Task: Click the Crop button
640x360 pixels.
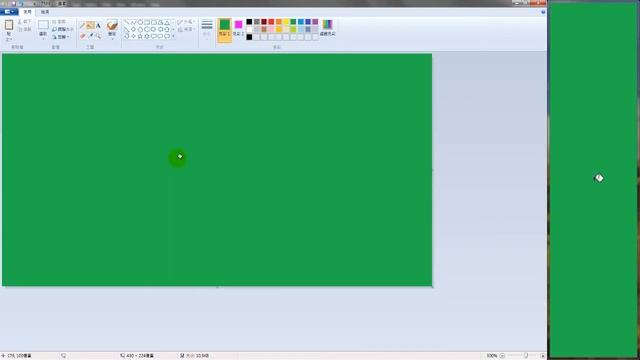Action: (60, 22)
